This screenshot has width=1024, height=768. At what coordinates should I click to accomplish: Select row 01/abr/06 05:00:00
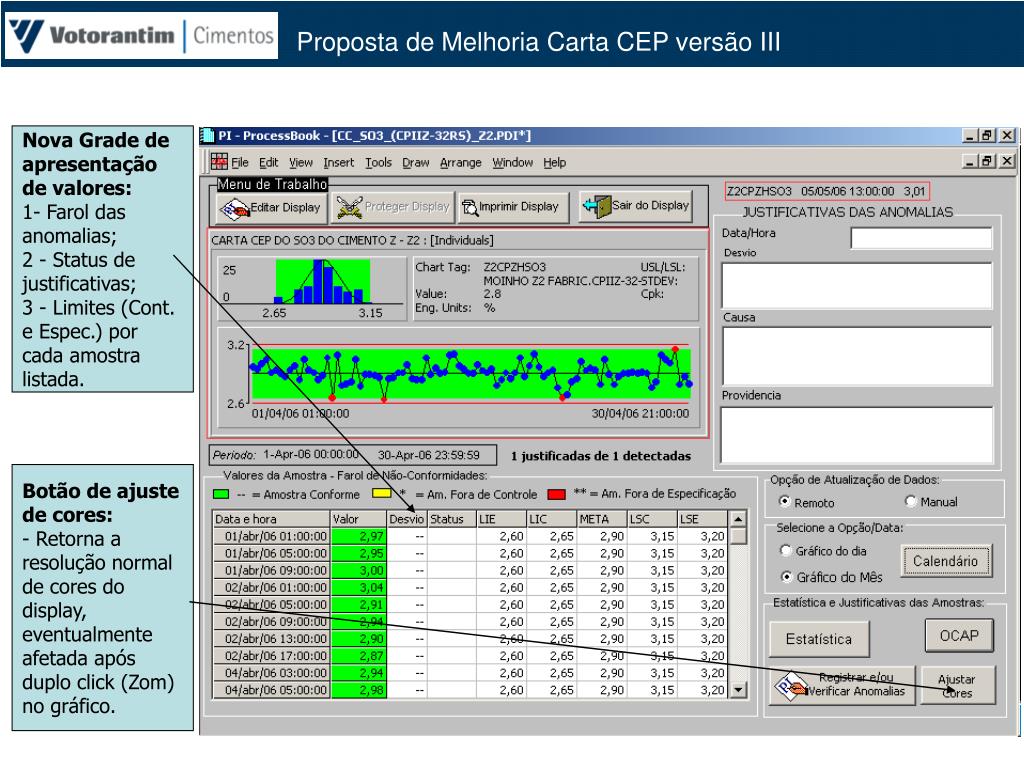point(470,553)
